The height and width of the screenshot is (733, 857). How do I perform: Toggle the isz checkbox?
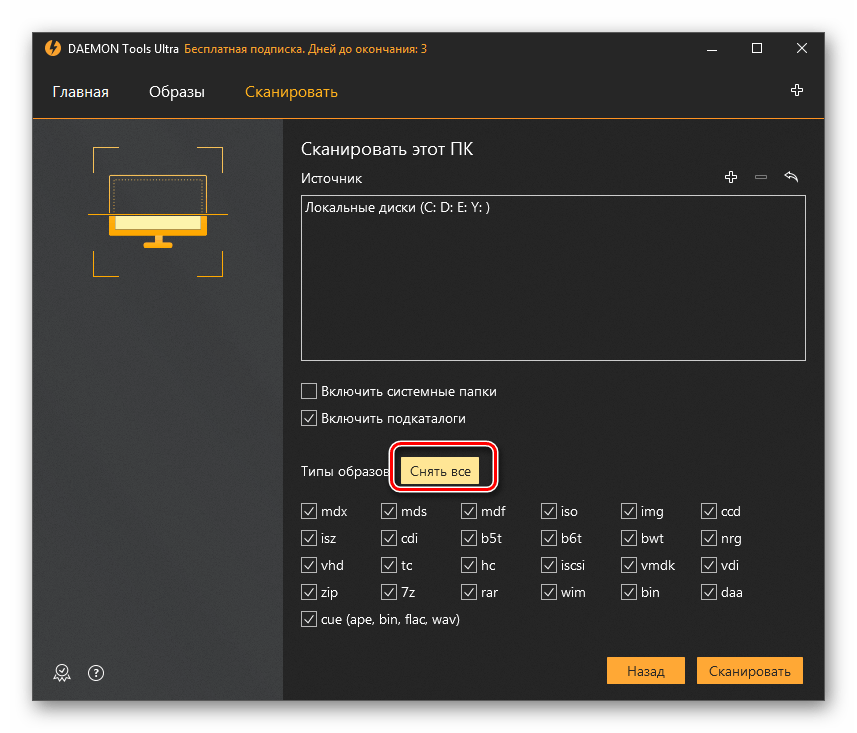point(309,538)
